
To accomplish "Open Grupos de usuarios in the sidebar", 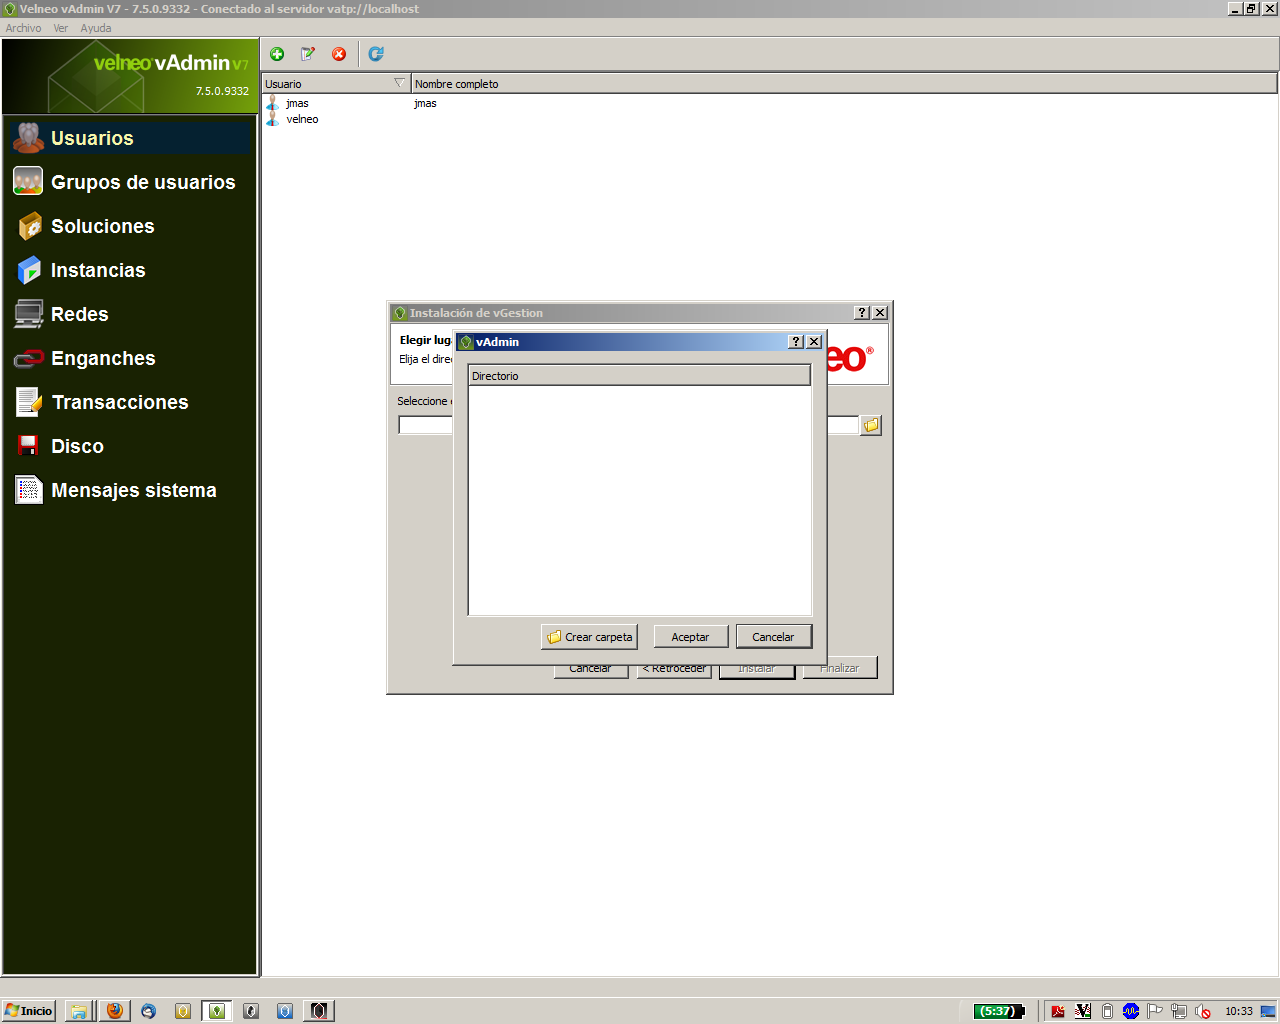I will pyautogui.click(x=130, y=182).
